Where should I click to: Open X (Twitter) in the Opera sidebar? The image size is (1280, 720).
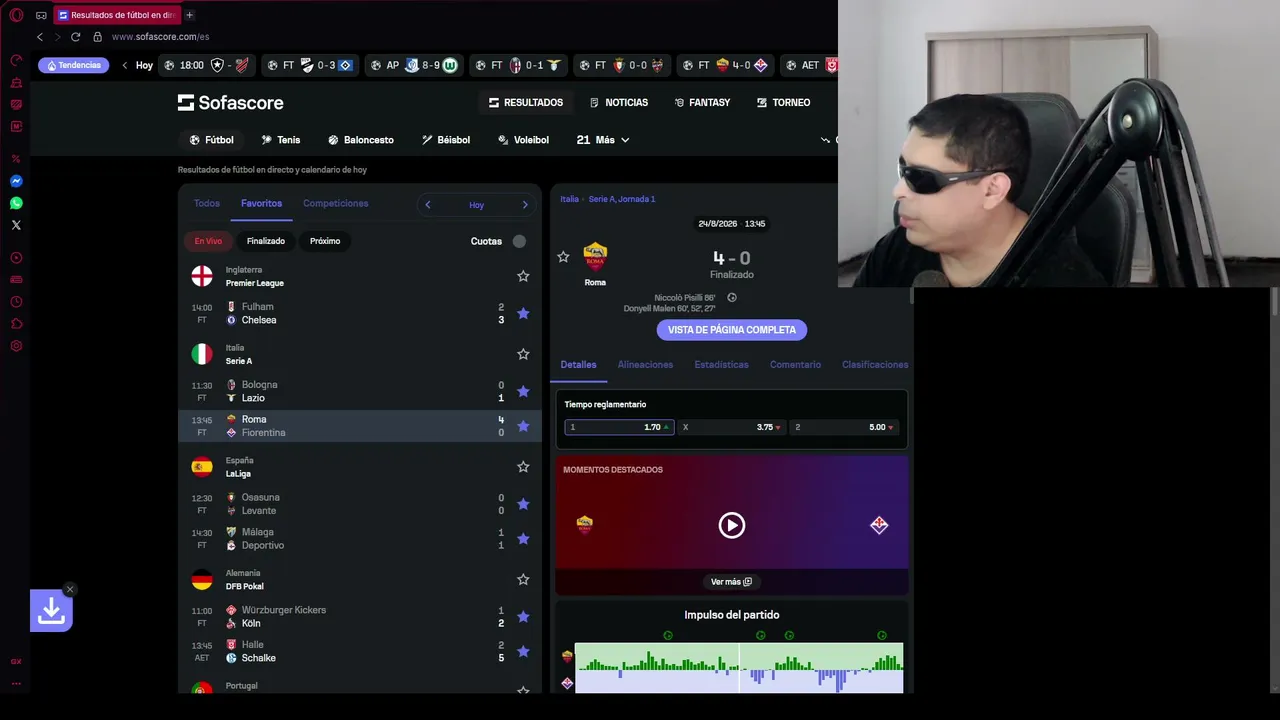click(16, 225)
